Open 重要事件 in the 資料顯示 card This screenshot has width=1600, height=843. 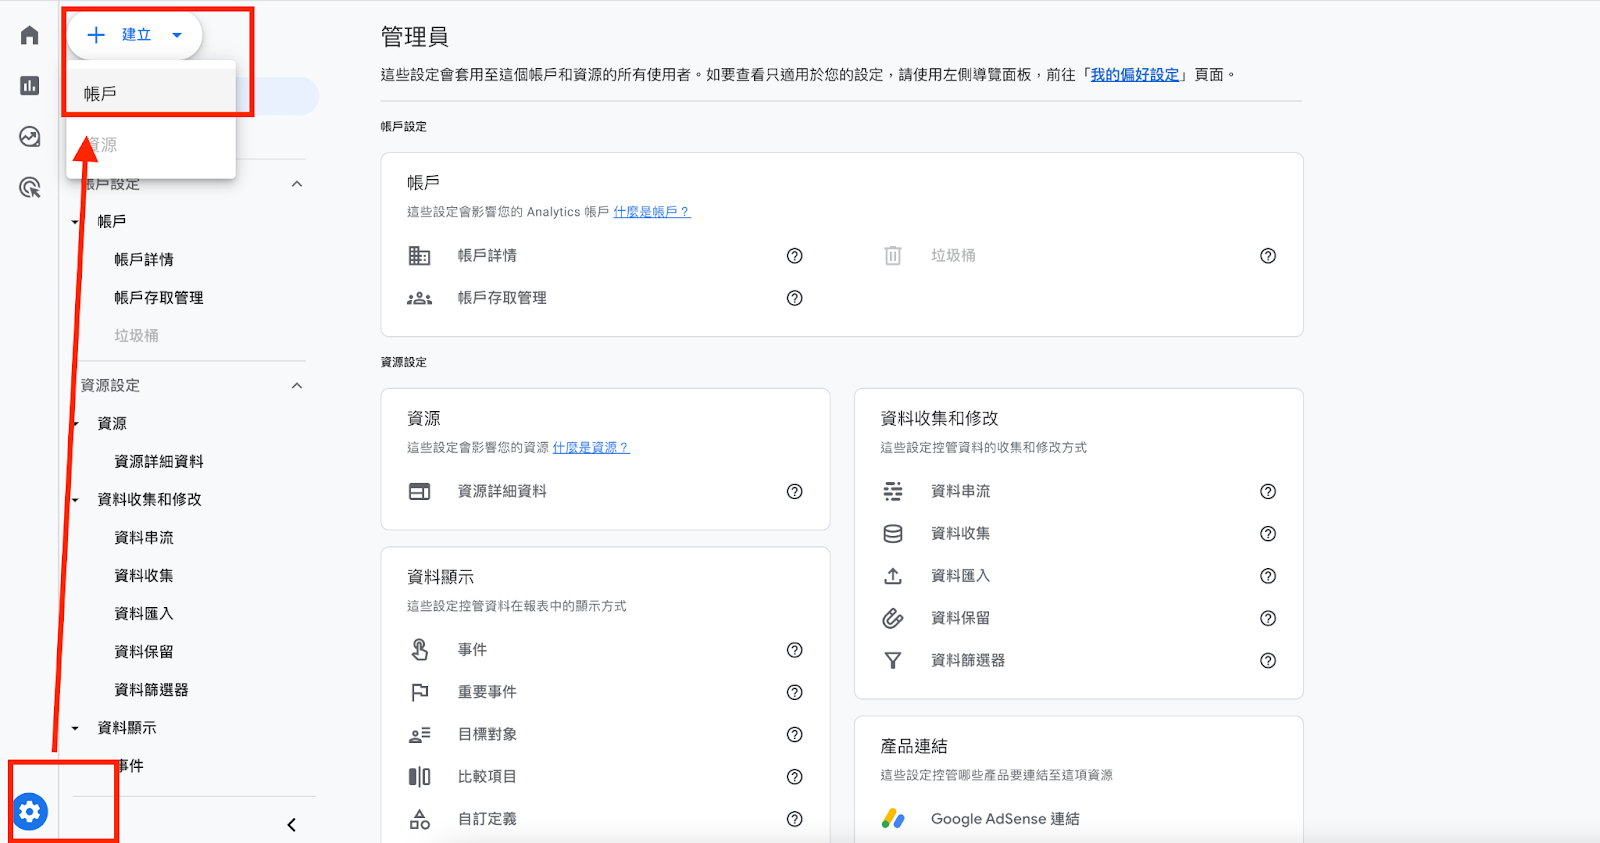[487, 692]
